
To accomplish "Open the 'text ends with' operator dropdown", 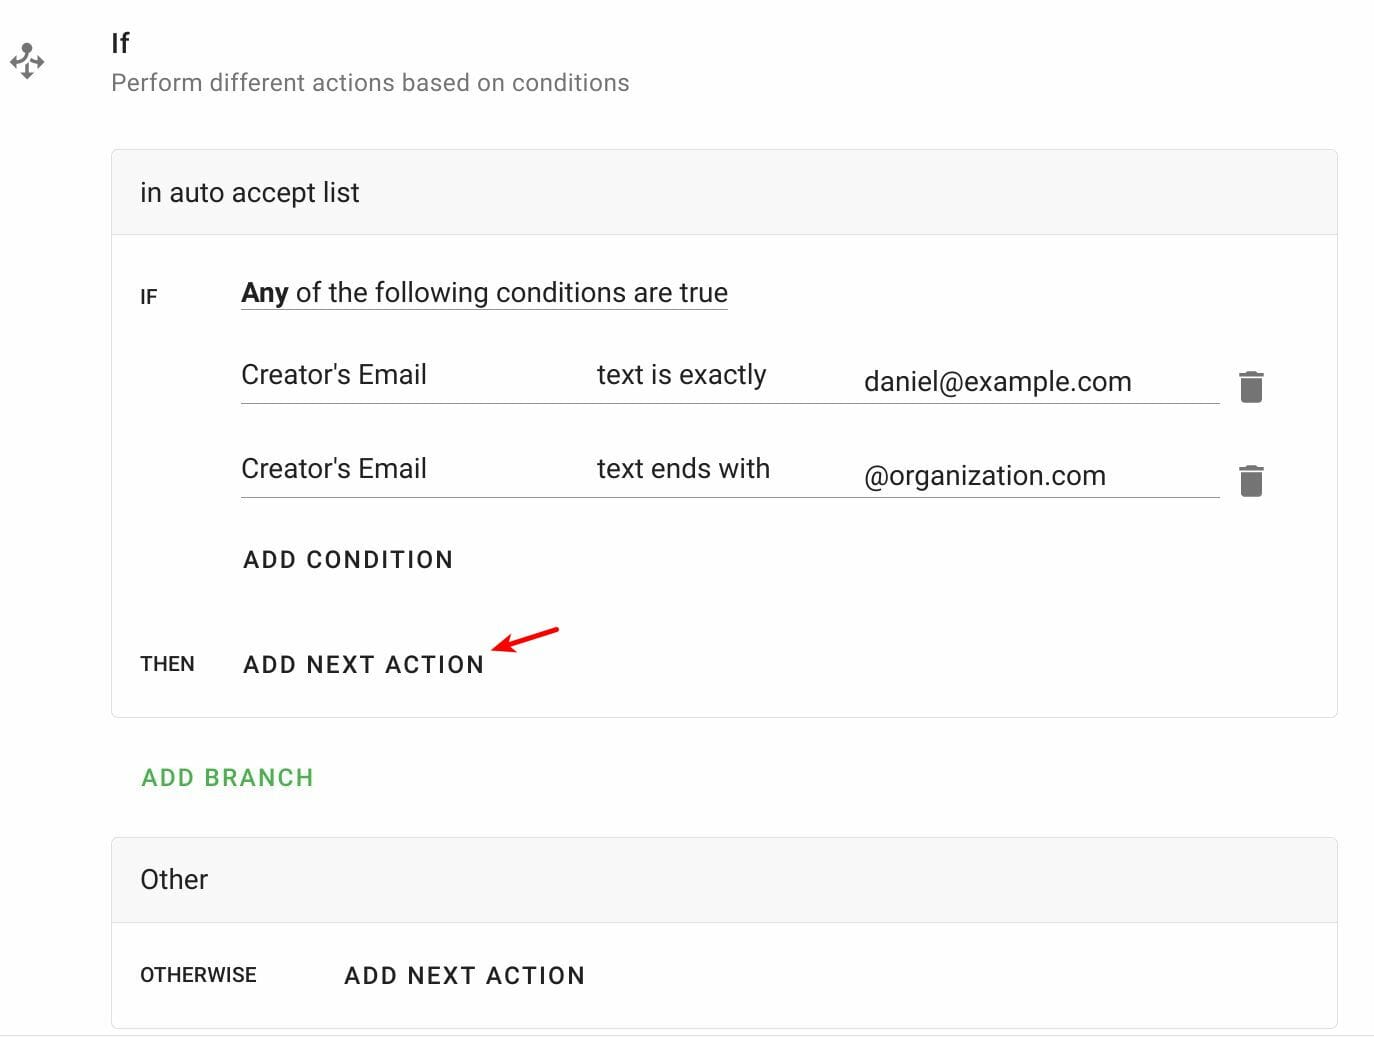I will [683, 469].
